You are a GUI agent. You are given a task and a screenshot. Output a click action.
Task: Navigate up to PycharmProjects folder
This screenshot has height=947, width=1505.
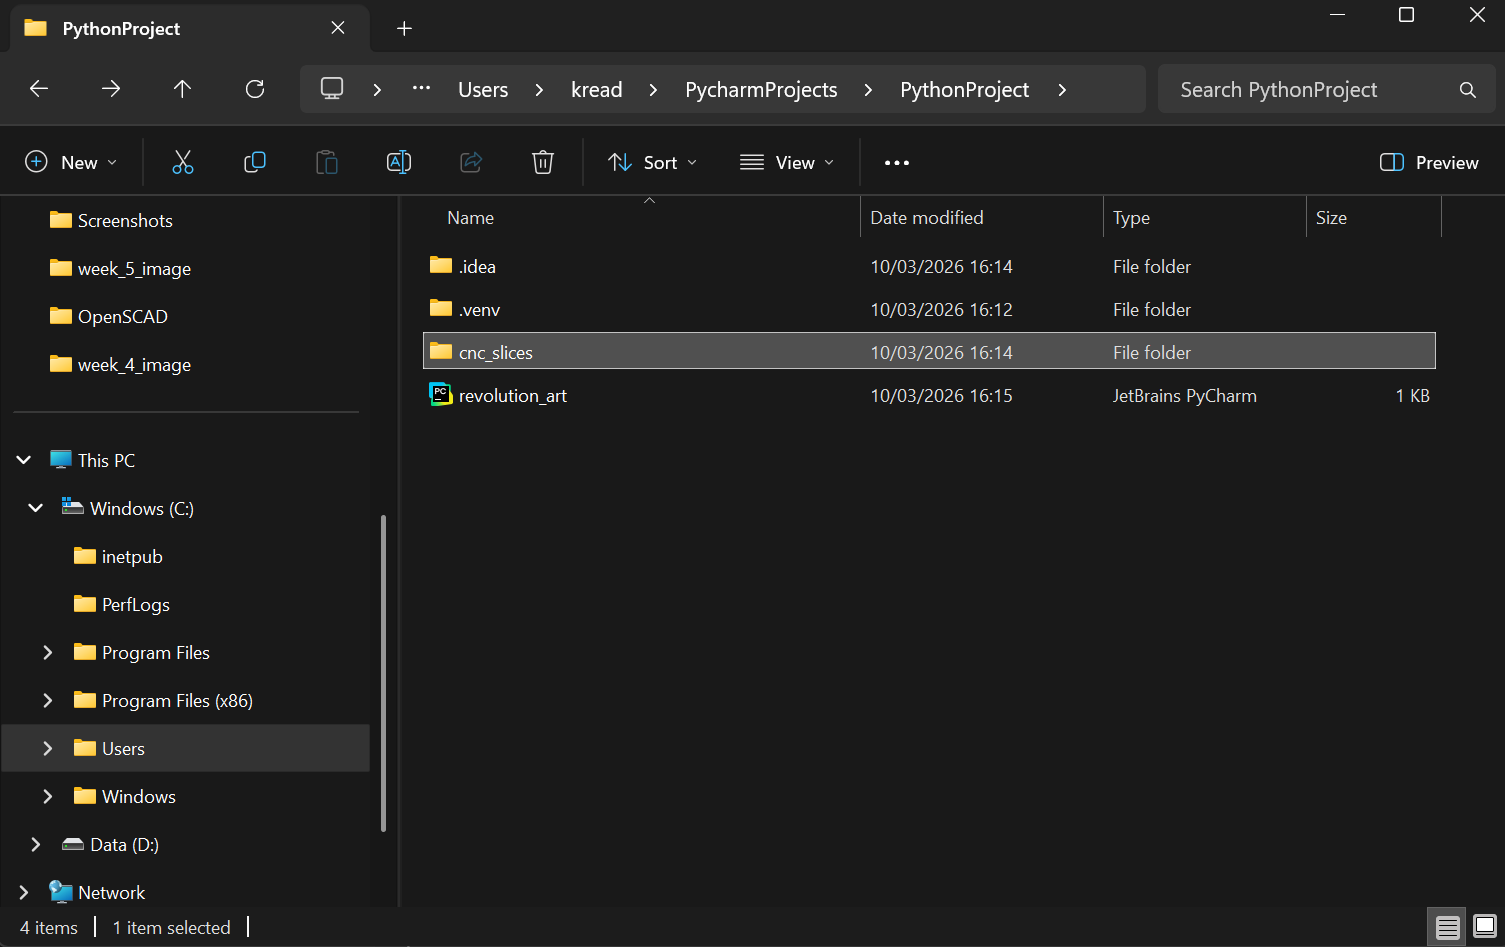tap(182, 88)
